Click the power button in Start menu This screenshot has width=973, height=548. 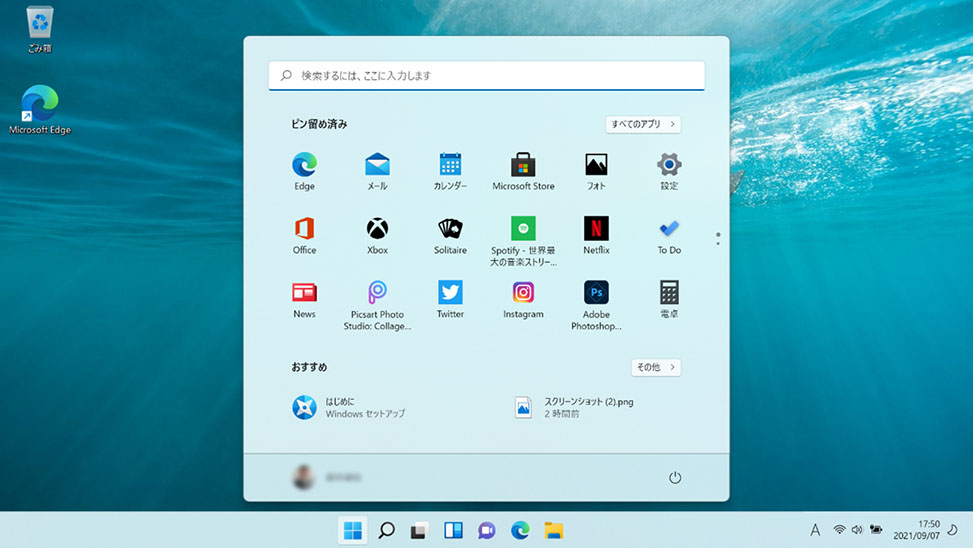coord(675,477)
